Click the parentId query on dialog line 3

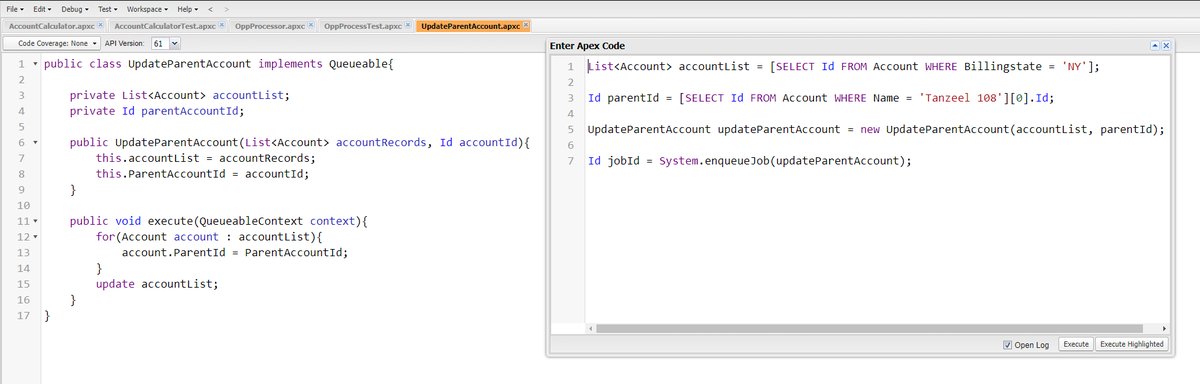(821, 98)
